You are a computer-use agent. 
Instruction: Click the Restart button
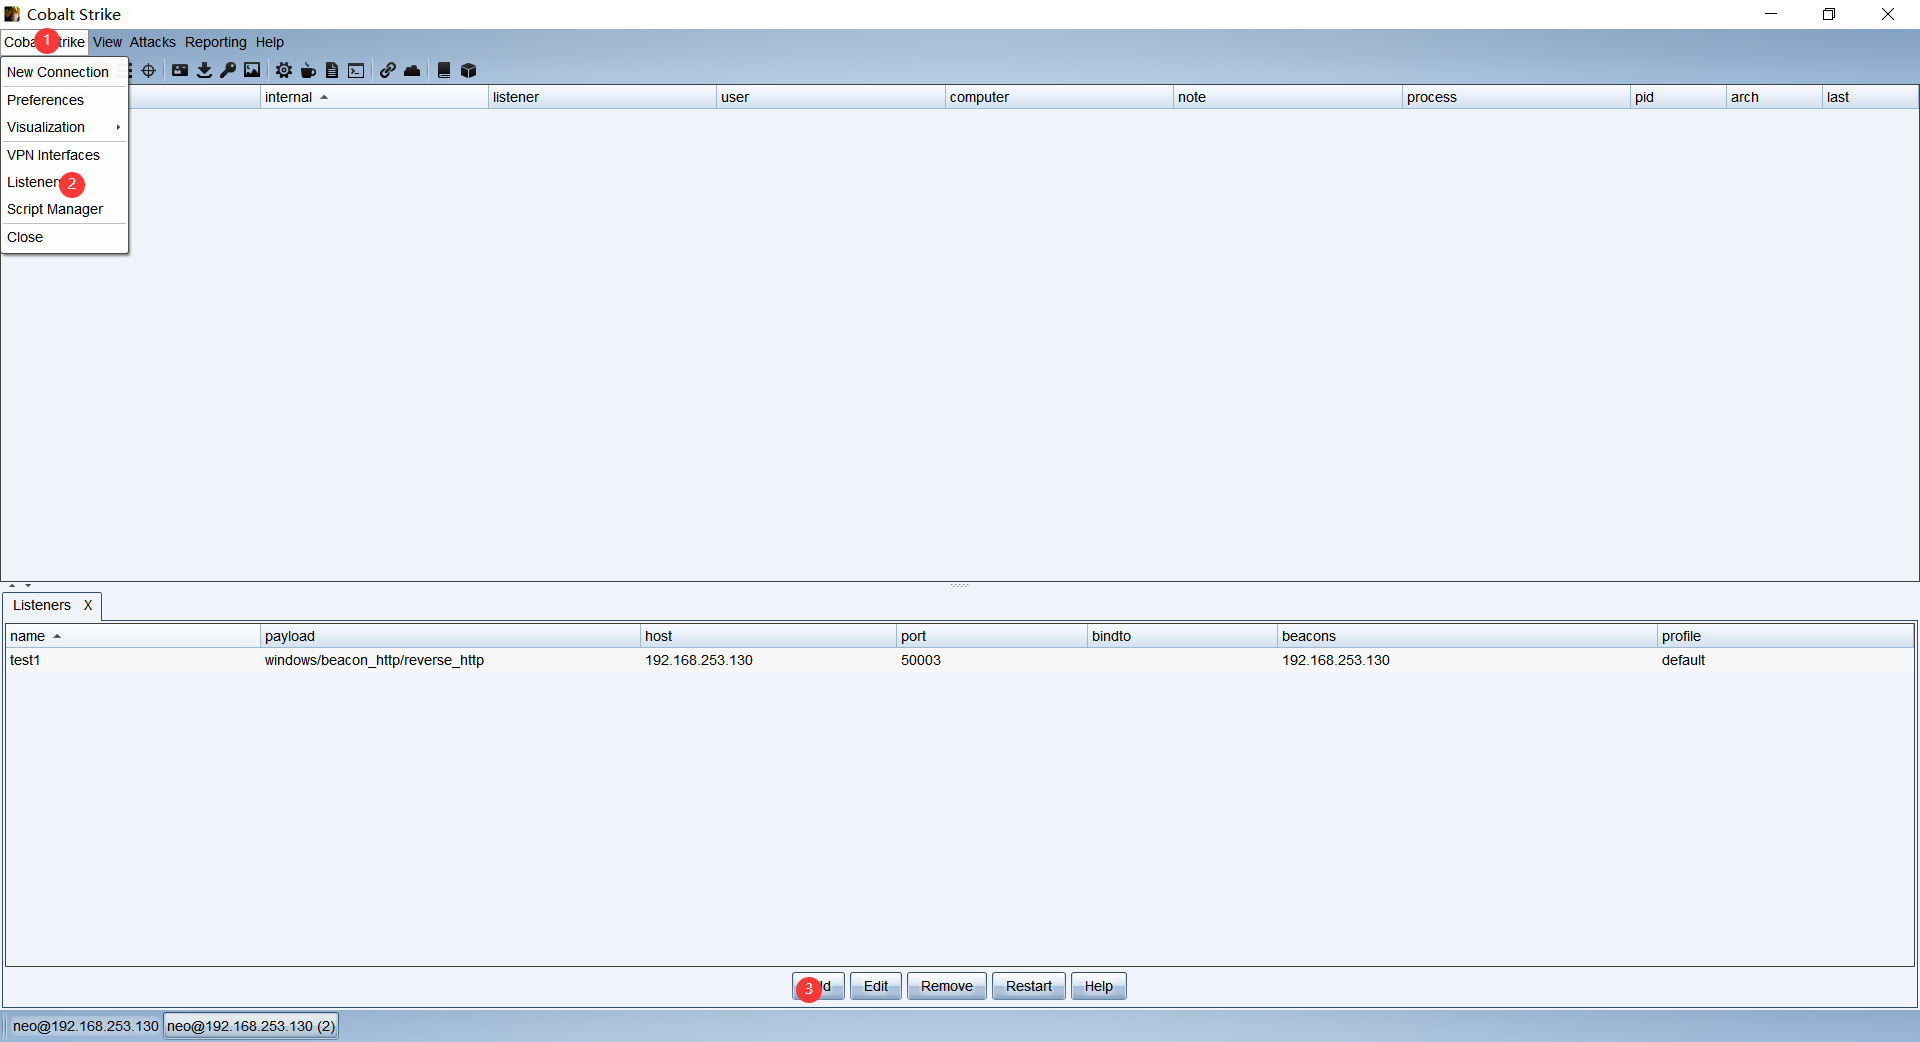pyautogui.click(x=1029, y=986)
